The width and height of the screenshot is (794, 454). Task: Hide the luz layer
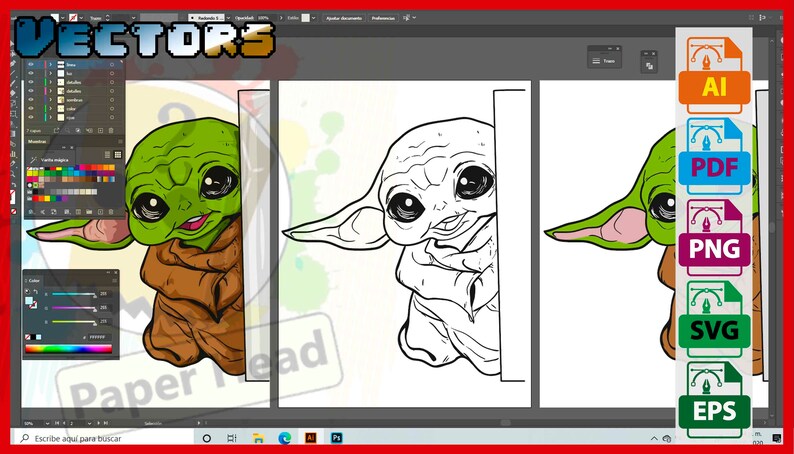tap(31, 73)
